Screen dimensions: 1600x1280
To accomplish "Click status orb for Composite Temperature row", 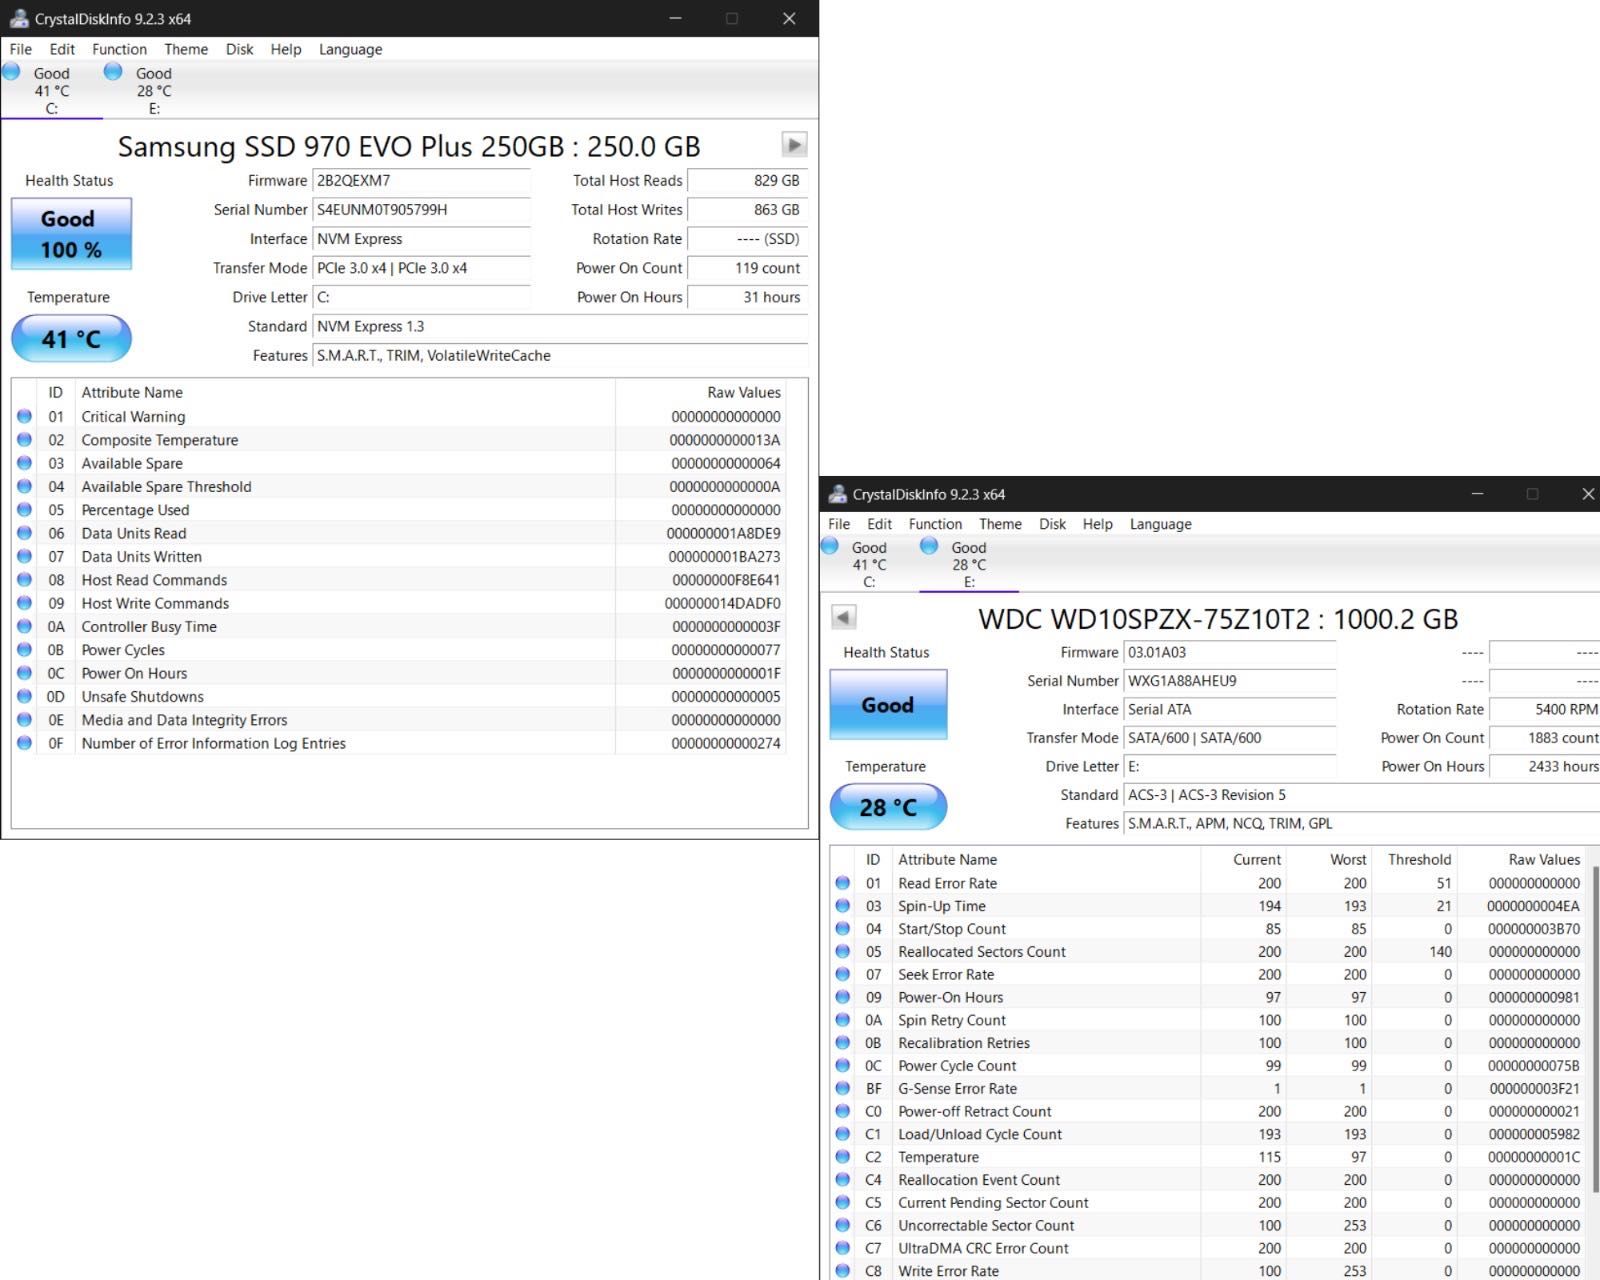I will tap(25, 439).
